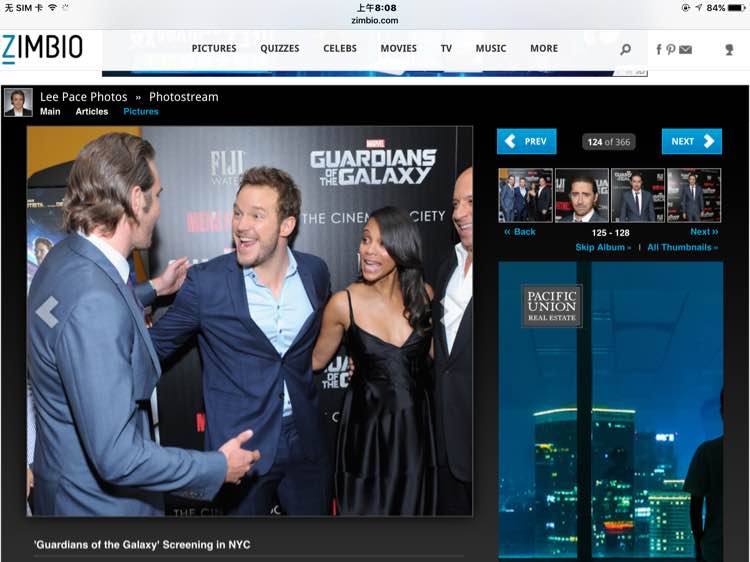Open the Photostream link
The width and height of the screenshot is (750, 562).
point(184,97)
